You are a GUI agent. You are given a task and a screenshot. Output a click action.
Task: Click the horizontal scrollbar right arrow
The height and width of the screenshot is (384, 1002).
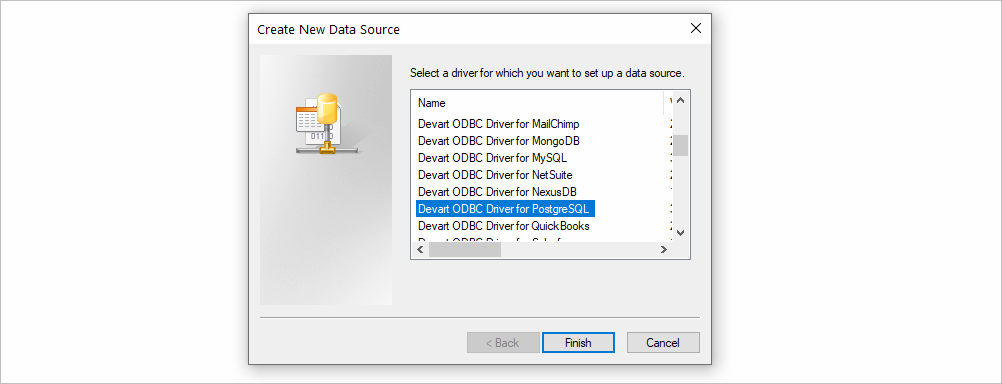pyautogui.click(x=663, y=250)
